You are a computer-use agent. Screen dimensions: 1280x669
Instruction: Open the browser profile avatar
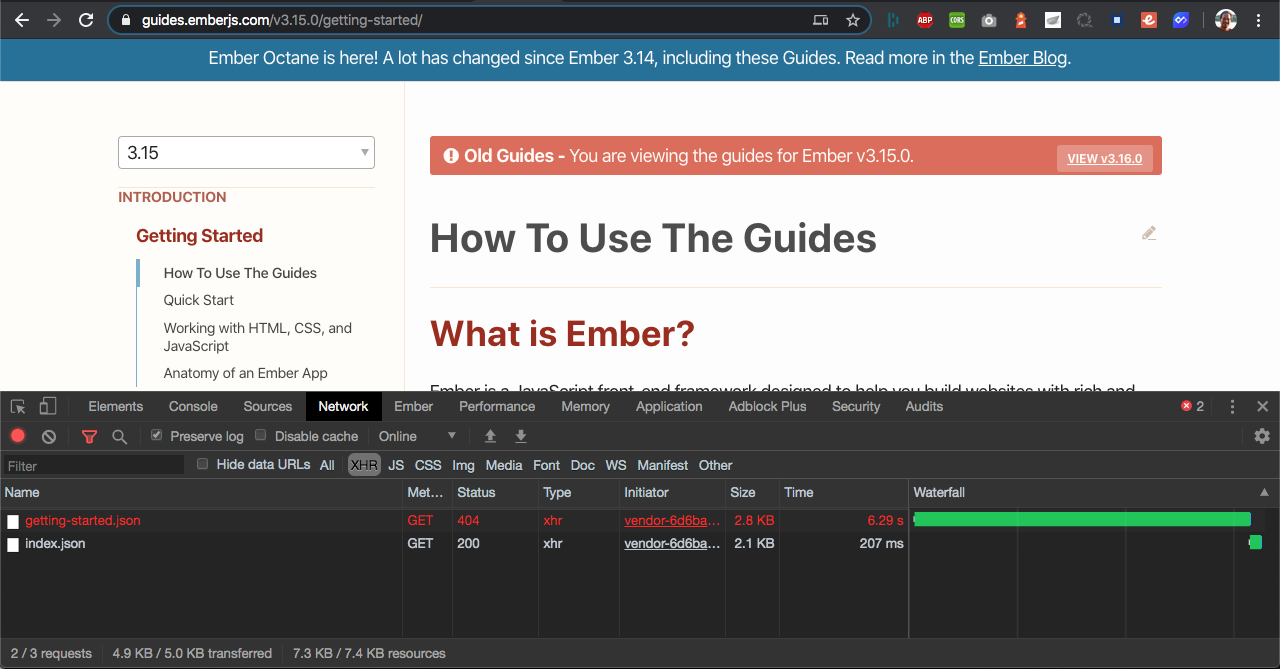(x=1226, y=20)
